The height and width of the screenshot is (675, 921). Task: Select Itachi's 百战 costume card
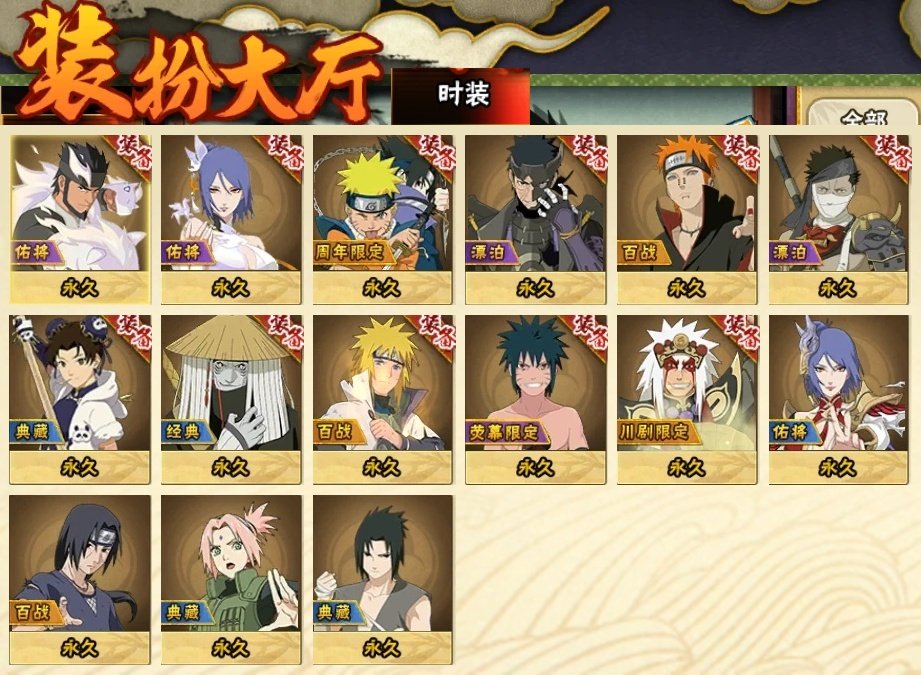tap(80, 580)
